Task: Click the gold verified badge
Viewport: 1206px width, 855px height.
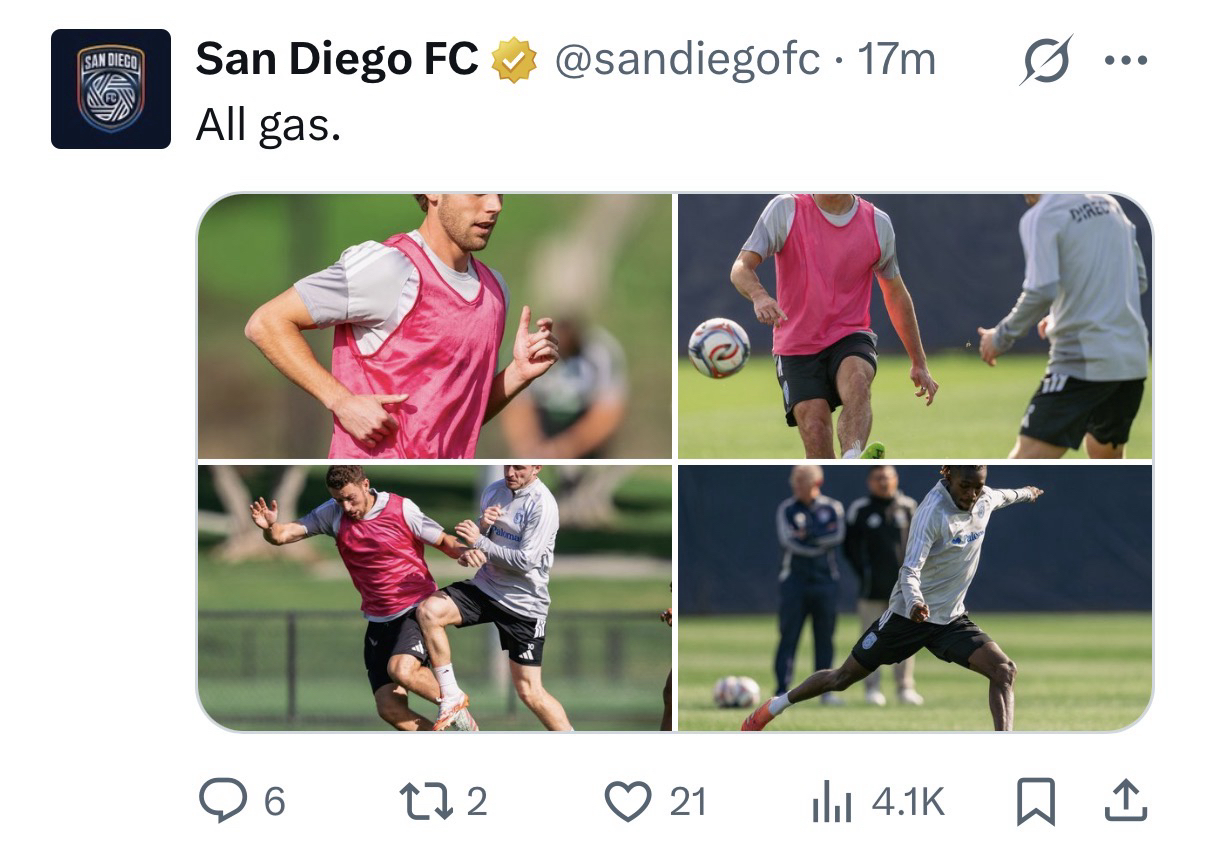Action: (x=514, y=62)
